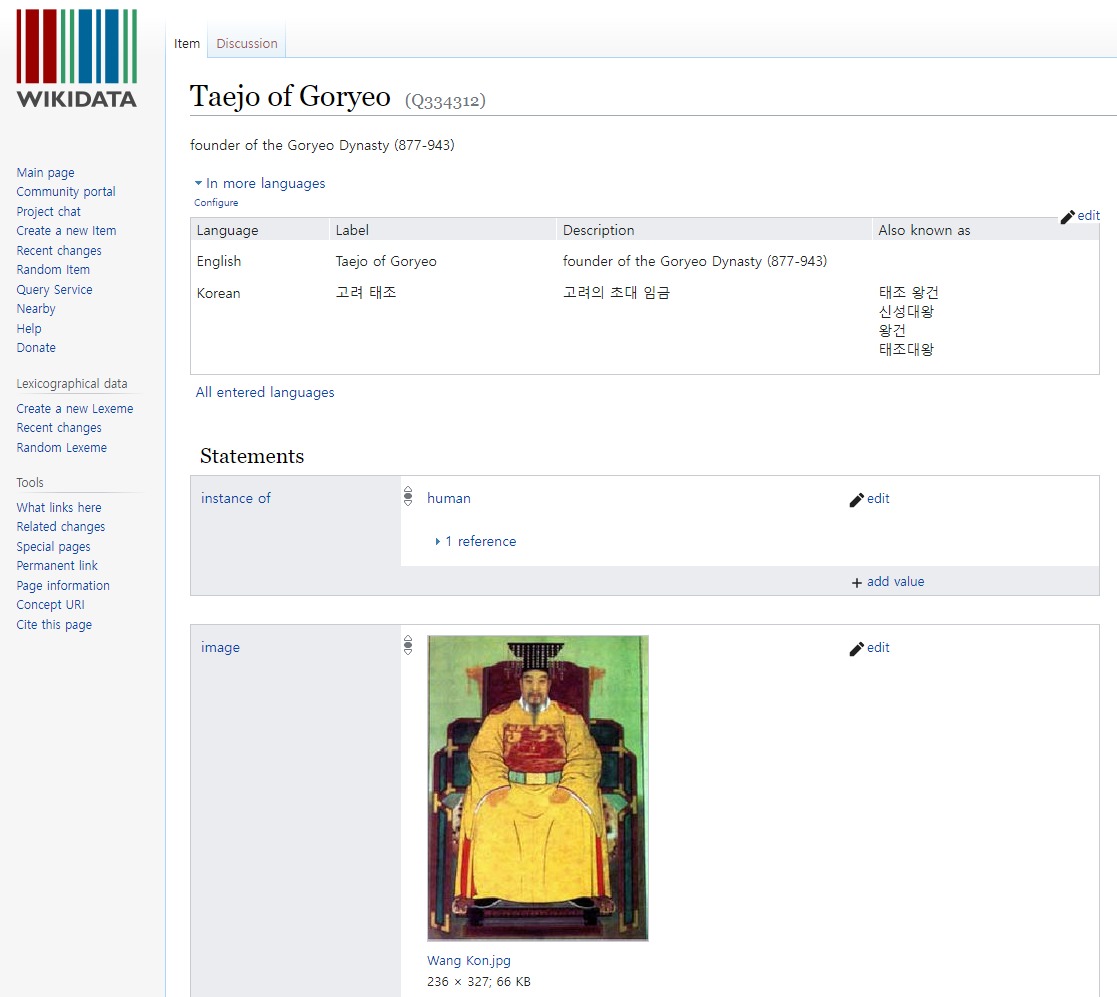This screenshot has width=1117, height=997.
Task: Open Nearby link
Action: tap(36, 309)
